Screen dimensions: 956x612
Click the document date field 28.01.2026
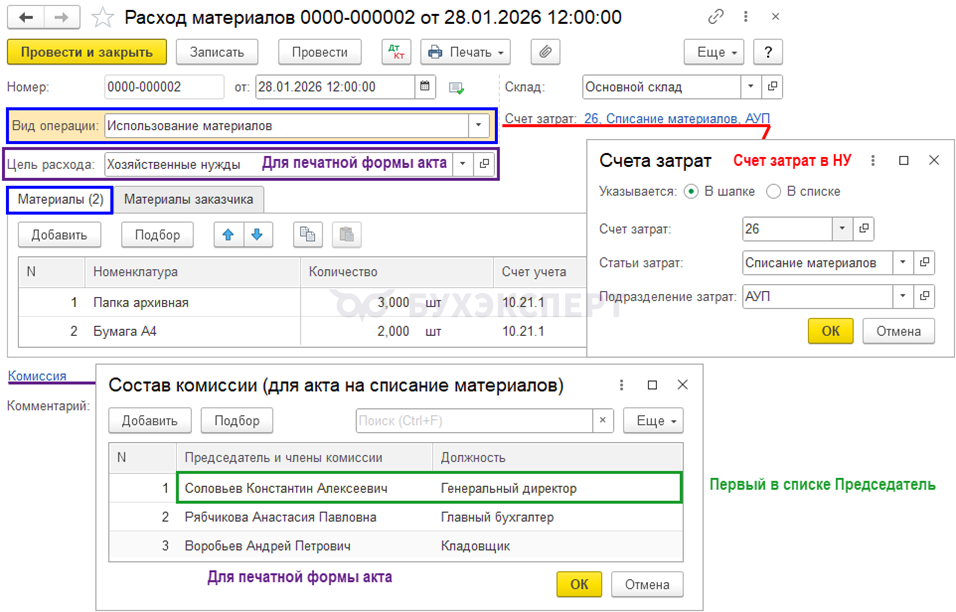pyautogui.click(x=335, y=87)
